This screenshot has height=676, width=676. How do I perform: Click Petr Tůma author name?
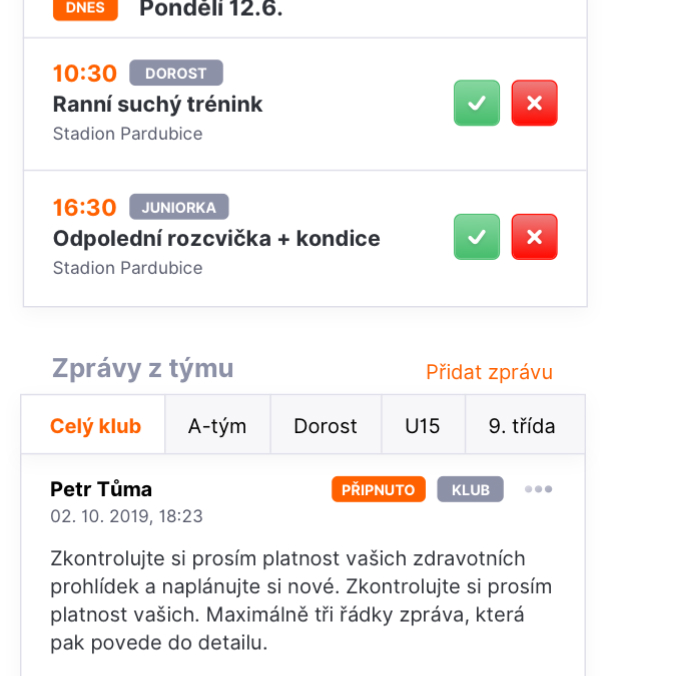pos(101,489)
